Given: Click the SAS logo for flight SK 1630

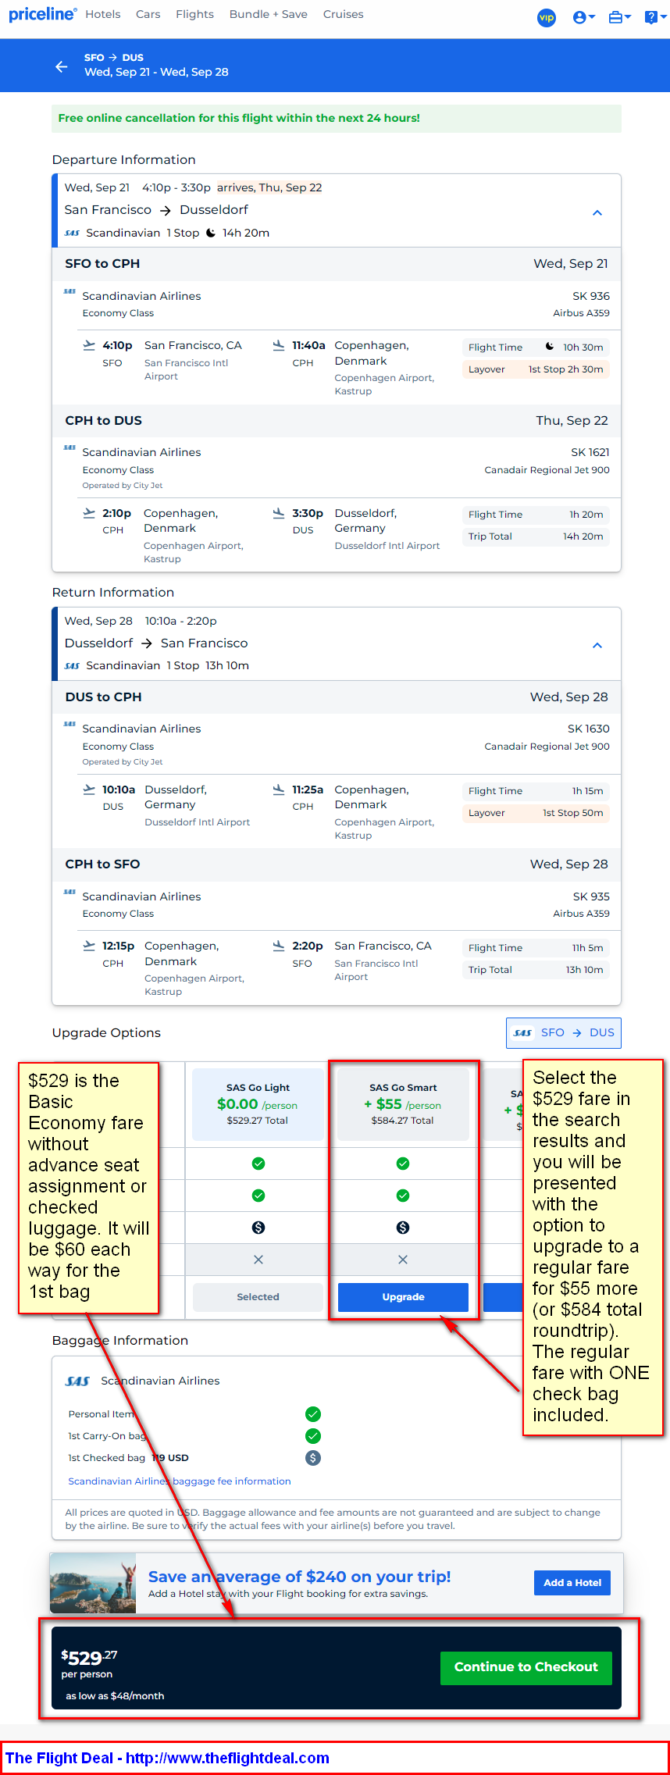Looking at the screenshot, I should [x=70, y=725].
